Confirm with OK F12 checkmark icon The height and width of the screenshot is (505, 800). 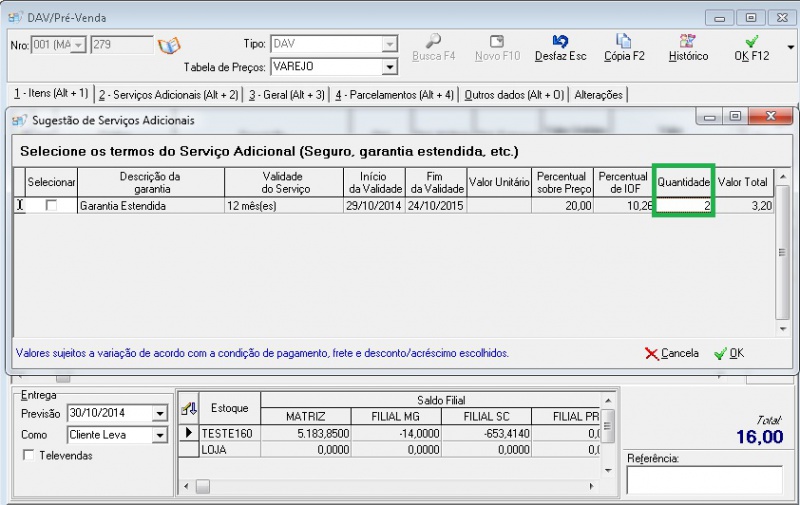pyautogui.click(x=752, y=42)
